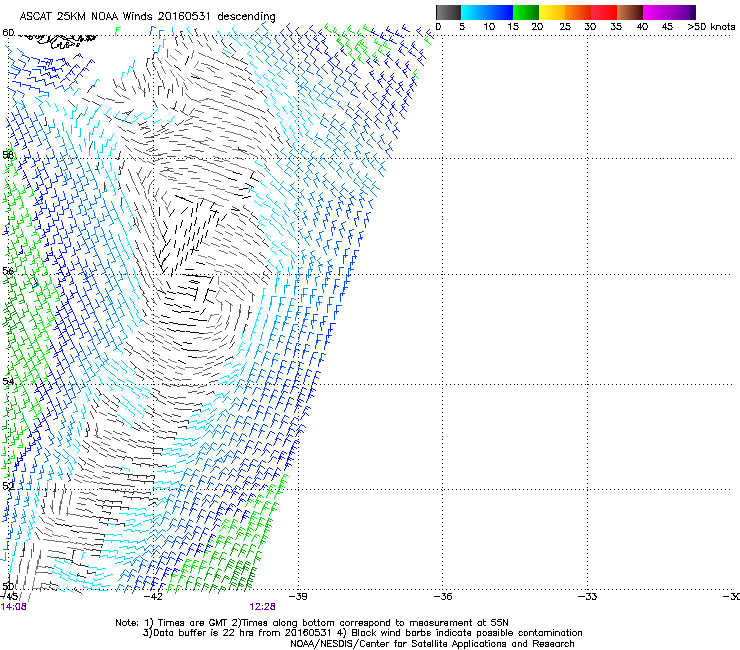The width and height of the screenshot is (740, 650).
Task: Click the cyan-blue 5-15 knots legend swatch
Action: click(487, 12)
